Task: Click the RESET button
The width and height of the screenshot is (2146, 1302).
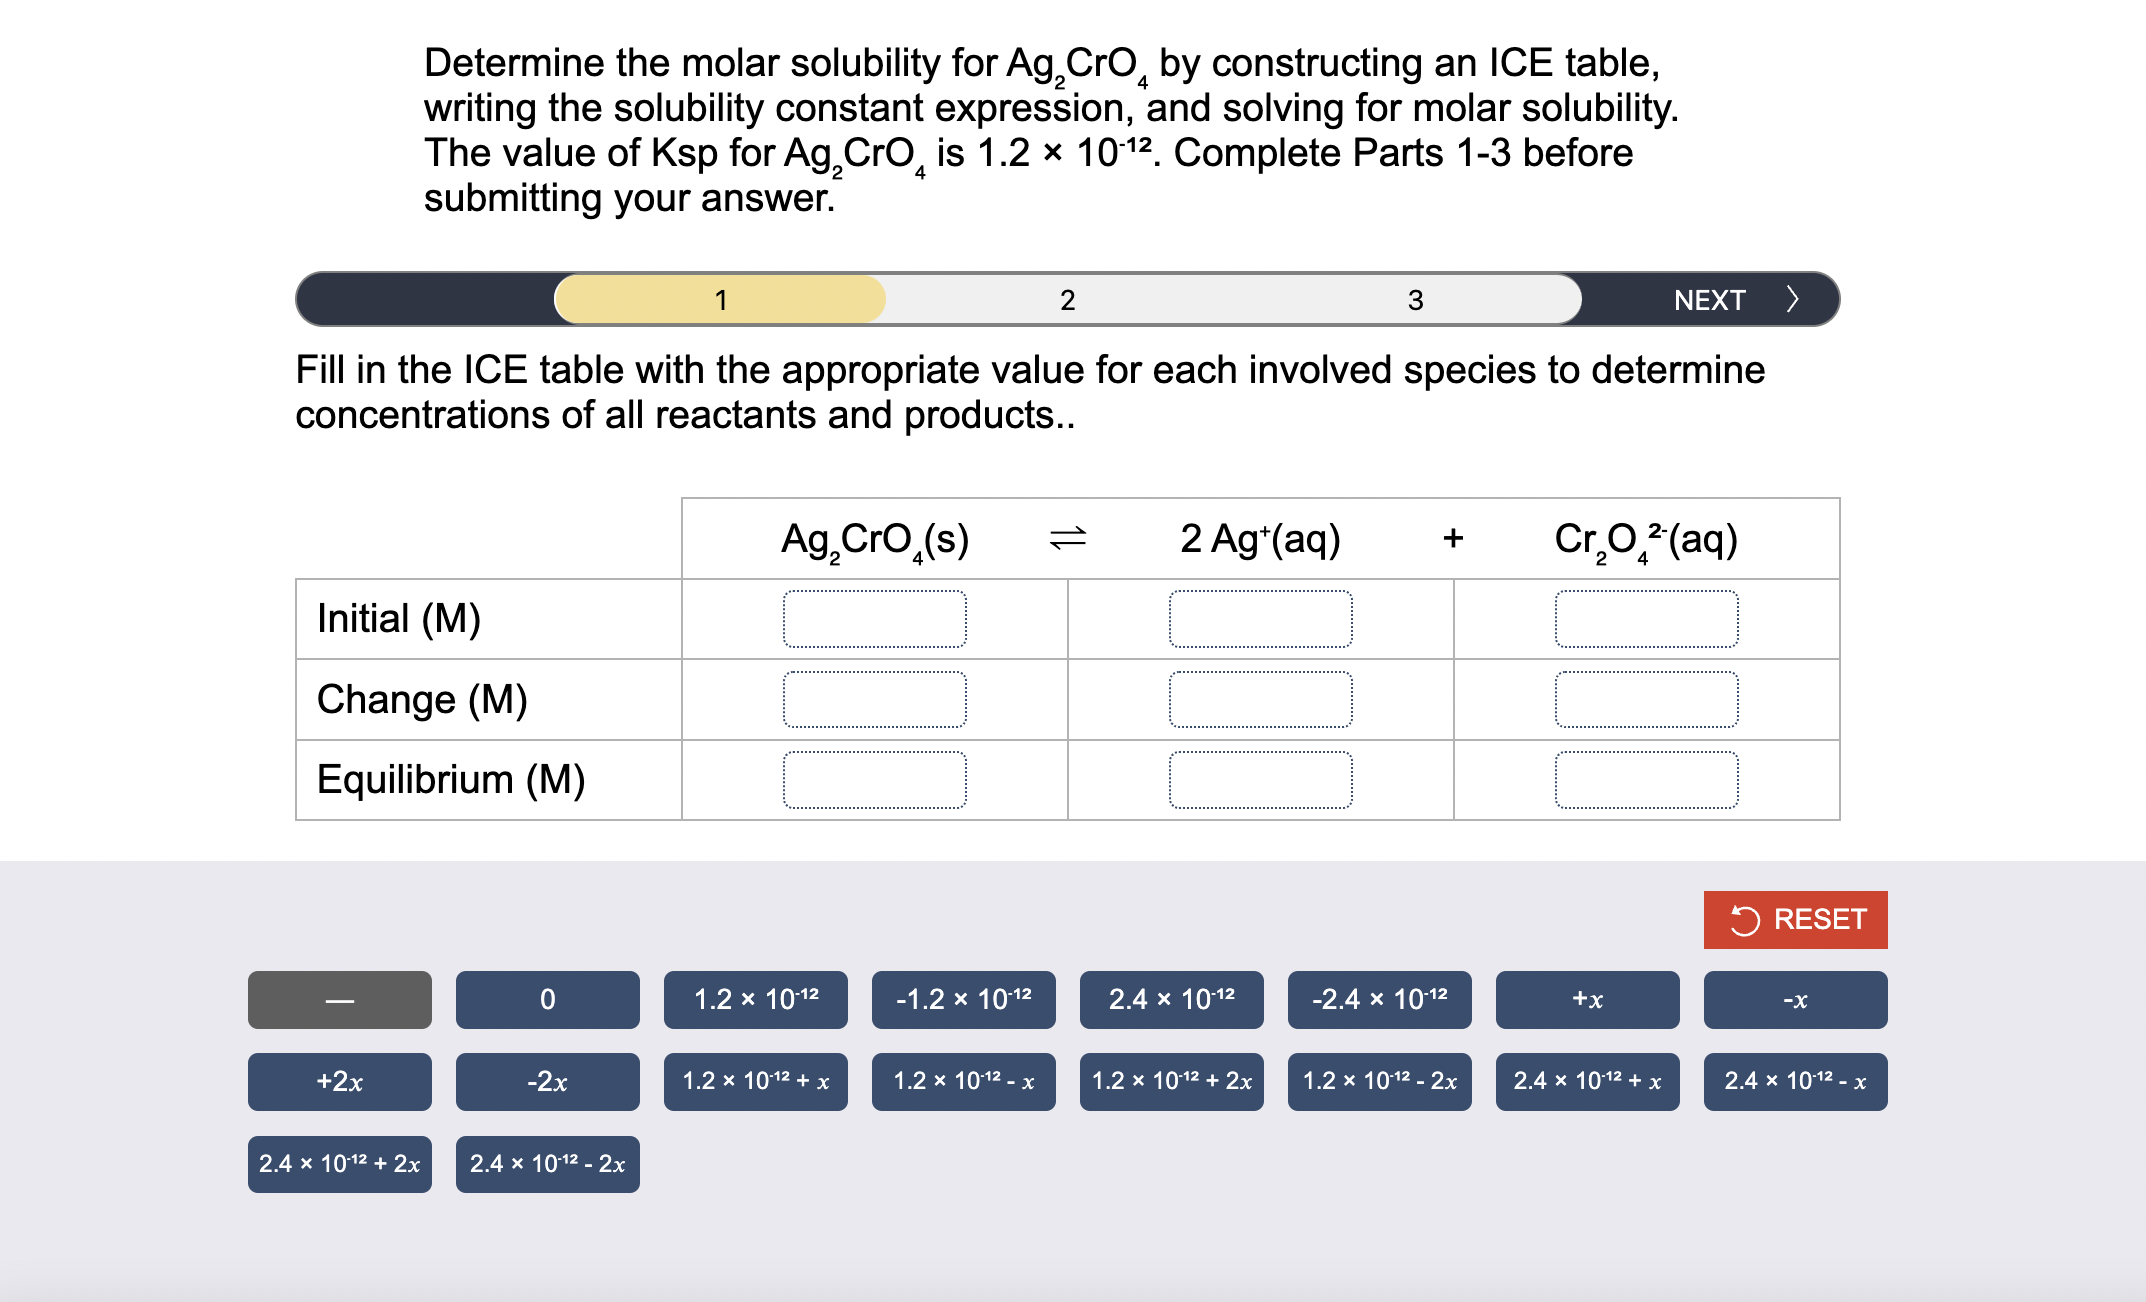Action: [1795, 919]
